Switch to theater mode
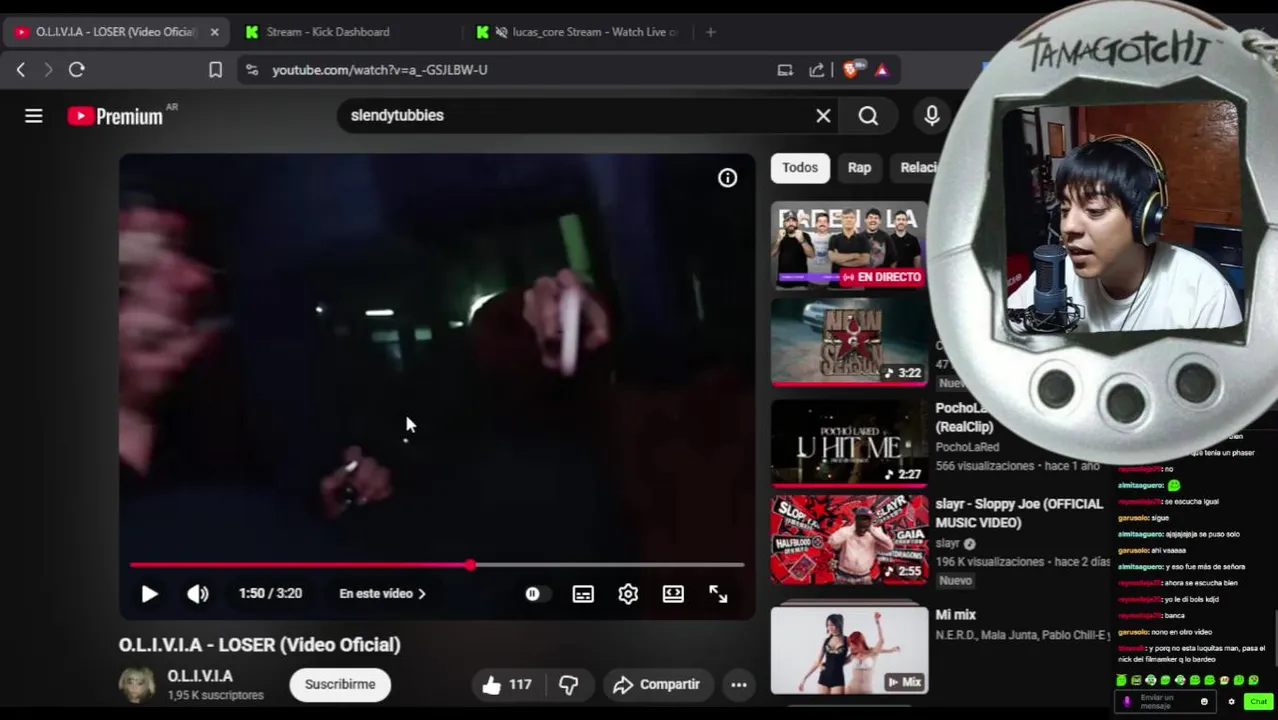Viewport: 1278px width, 720px height. point(673,594)
